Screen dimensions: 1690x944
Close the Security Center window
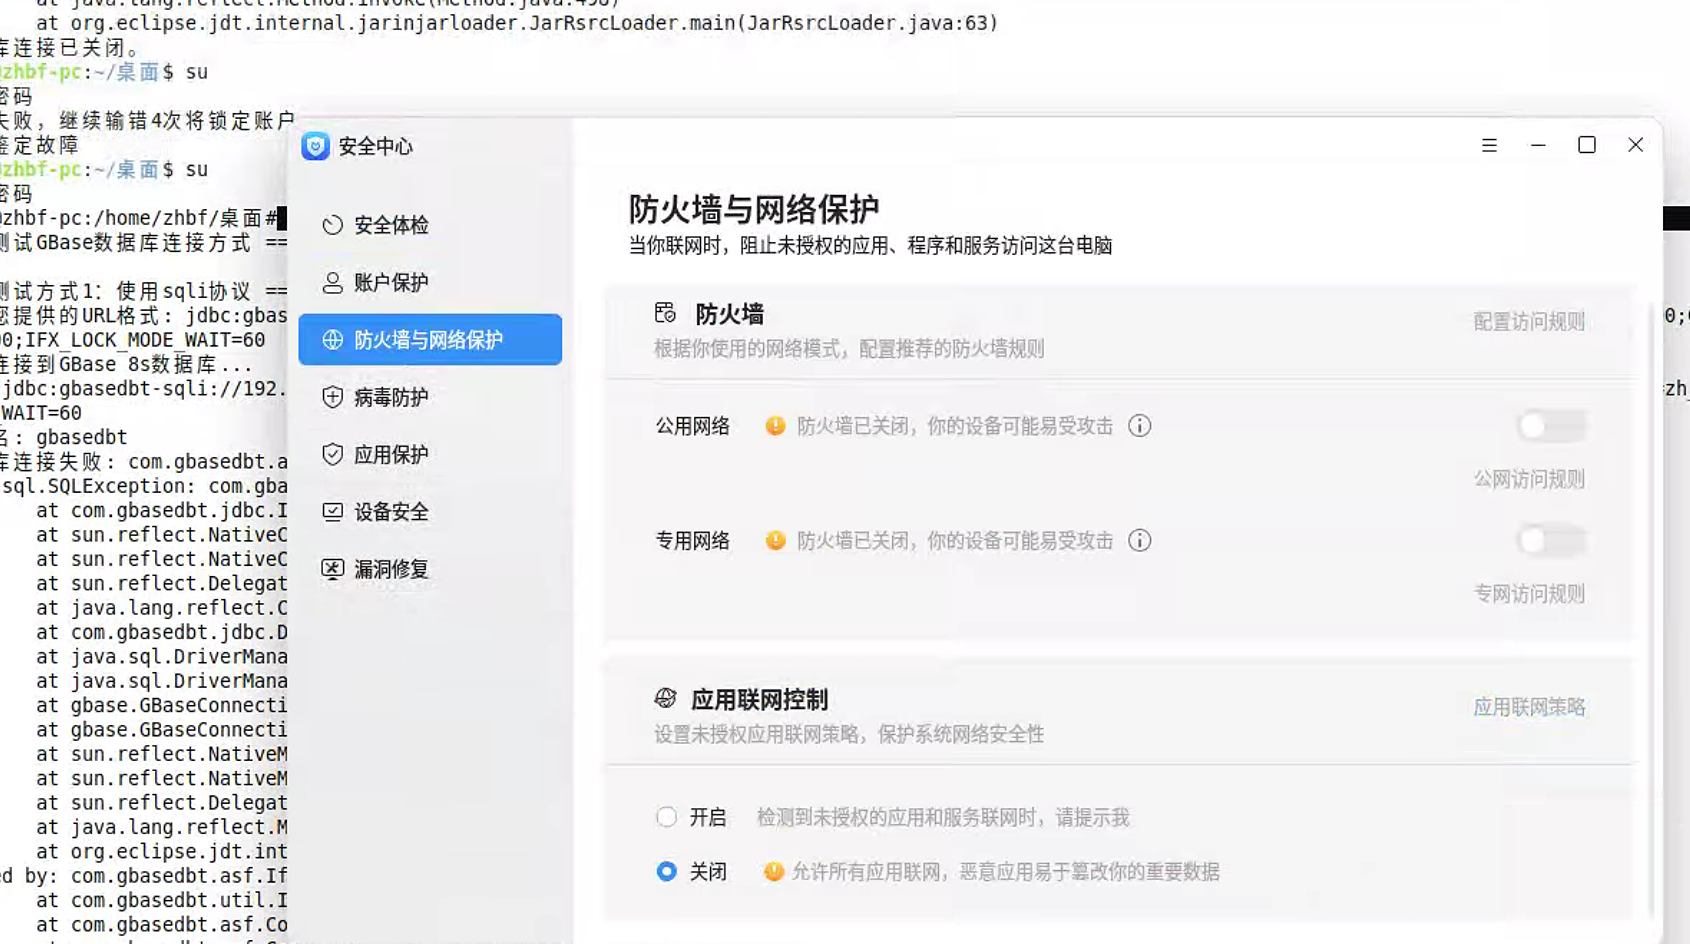(1636, 146)
